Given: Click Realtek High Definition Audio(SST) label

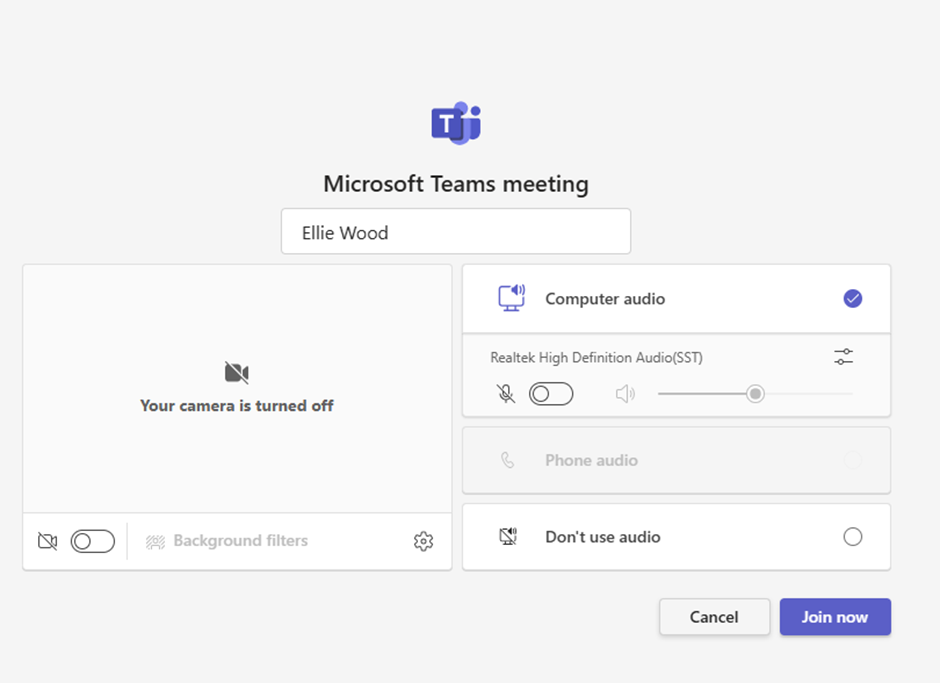Looking at the screenshot, I should pos(596,357).
